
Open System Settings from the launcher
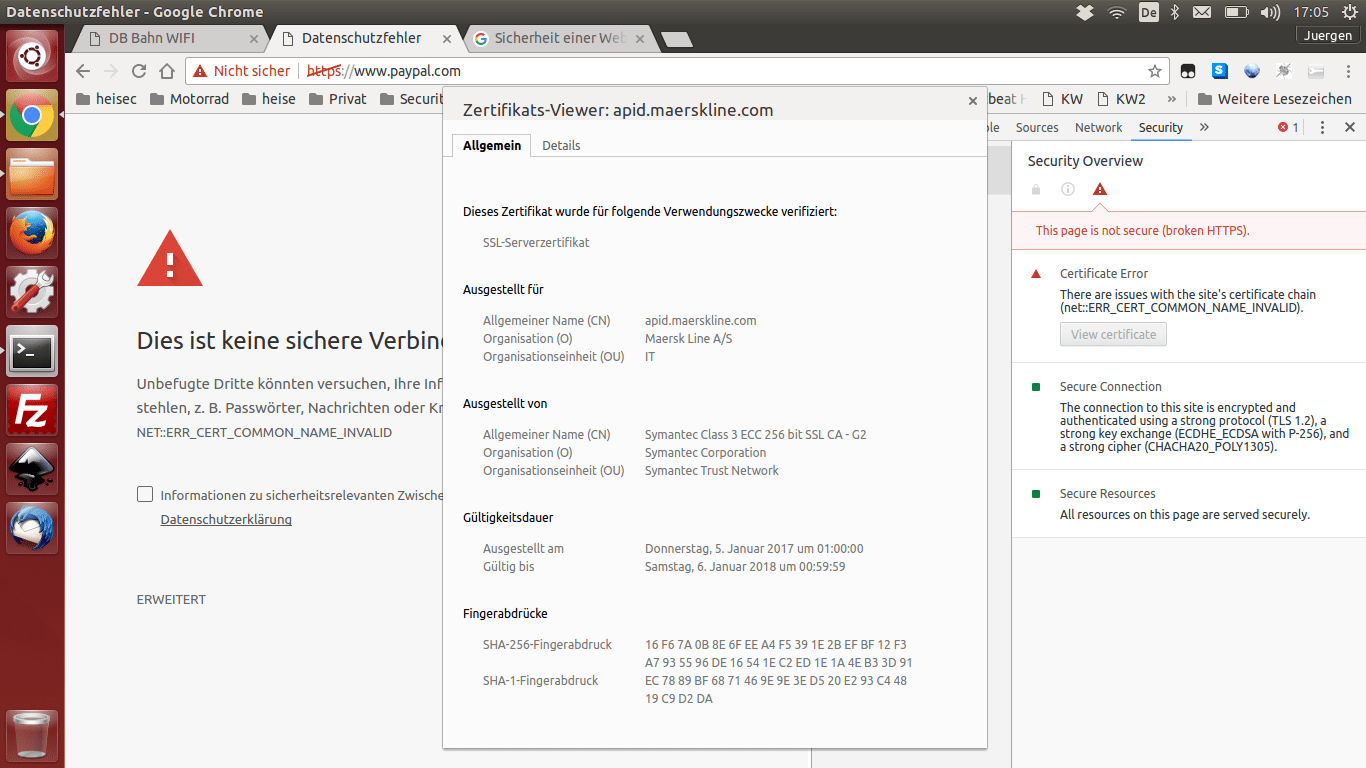click(32, 292)
